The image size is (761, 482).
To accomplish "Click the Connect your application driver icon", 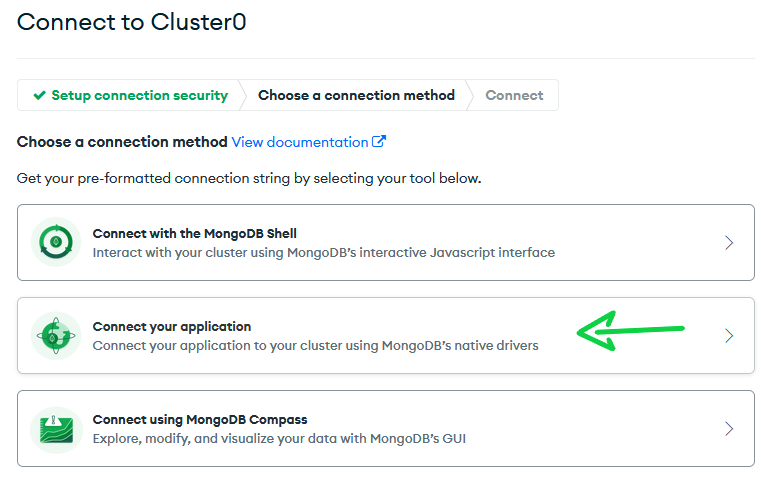I will tap(56, 335).
